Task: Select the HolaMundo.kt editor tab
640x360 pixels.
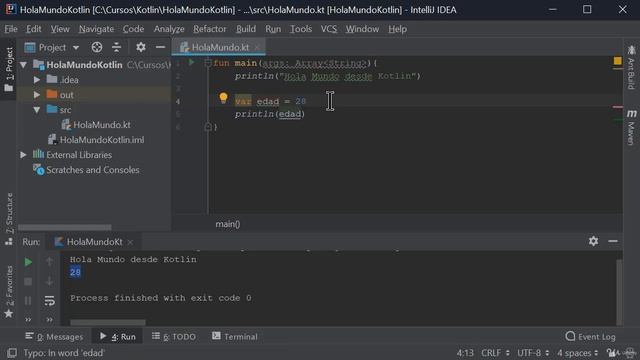Action: tap(220, 47)
